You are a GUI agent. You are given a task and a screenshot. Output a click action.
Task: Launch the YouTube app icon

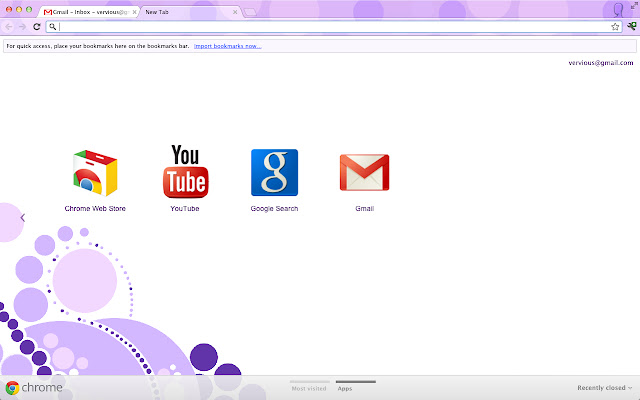click(186, 171)
